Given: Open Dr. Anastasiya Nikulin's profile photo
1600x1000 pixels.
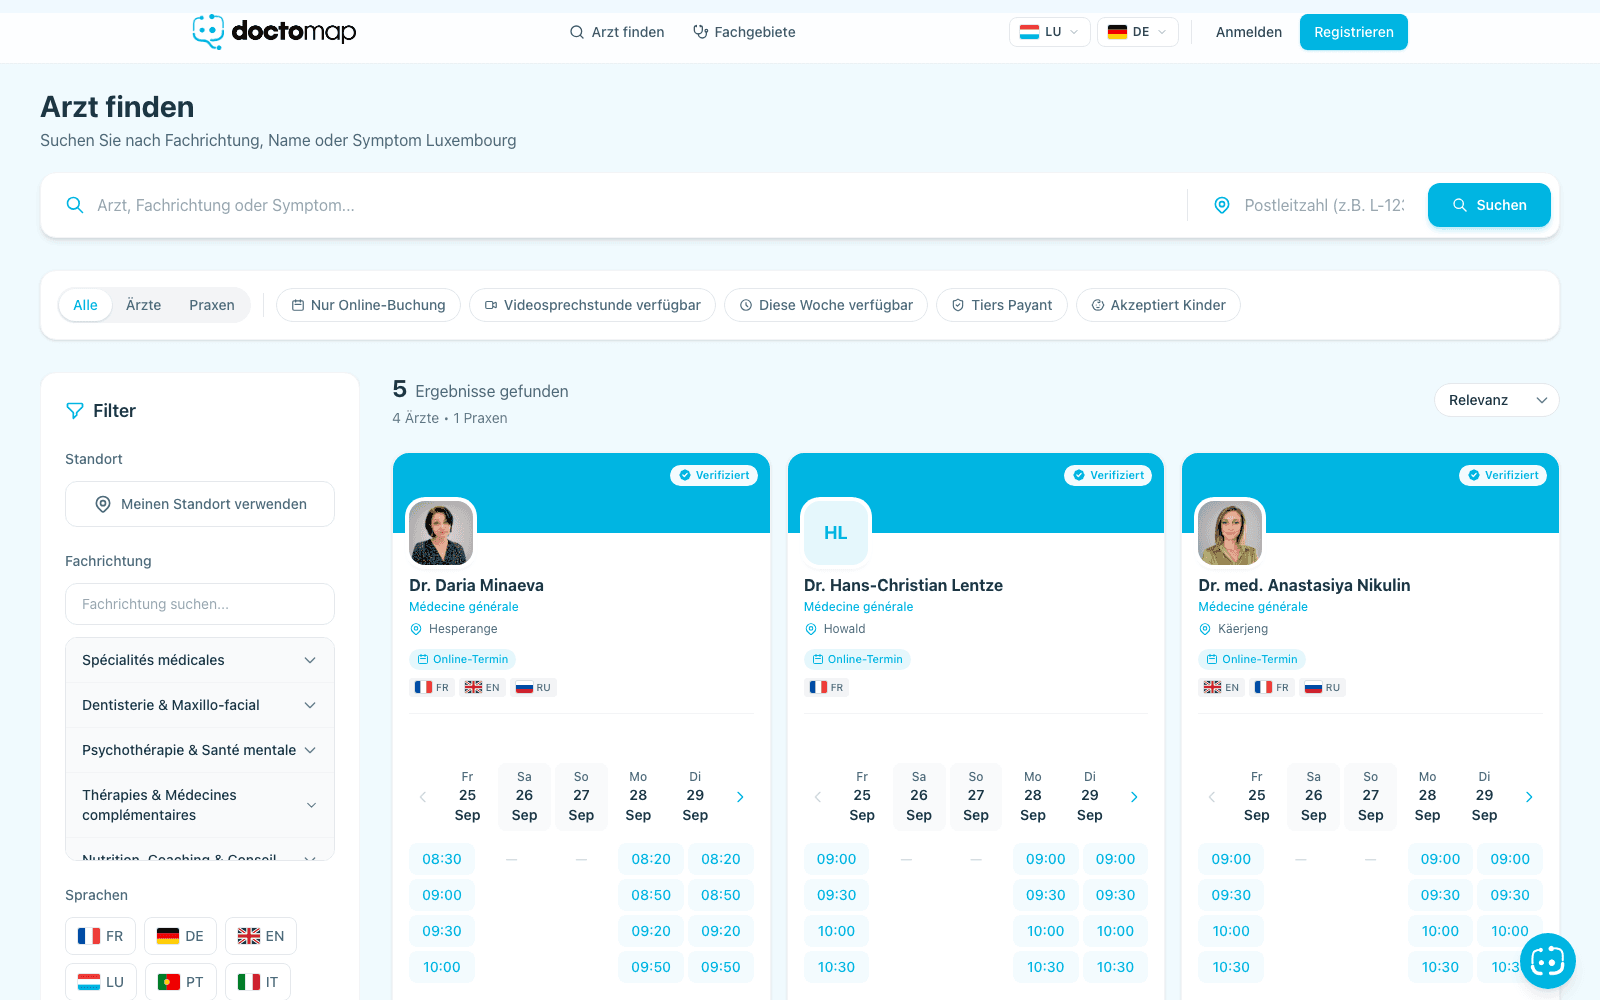Looking at the screenshot, I should click(x=1230, y=533).
